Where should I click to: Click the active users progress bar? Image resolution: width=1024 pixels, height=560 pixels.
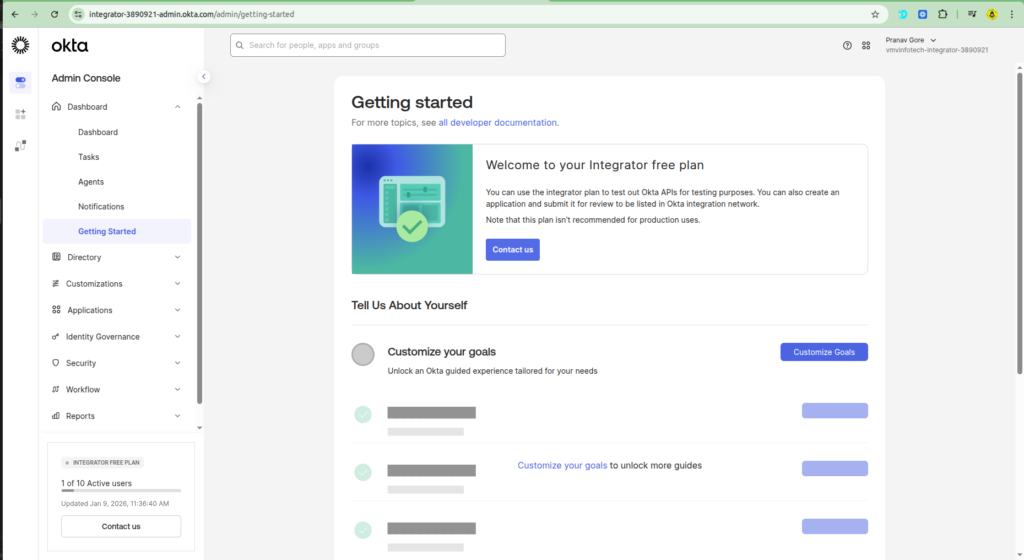coord(120,491)
